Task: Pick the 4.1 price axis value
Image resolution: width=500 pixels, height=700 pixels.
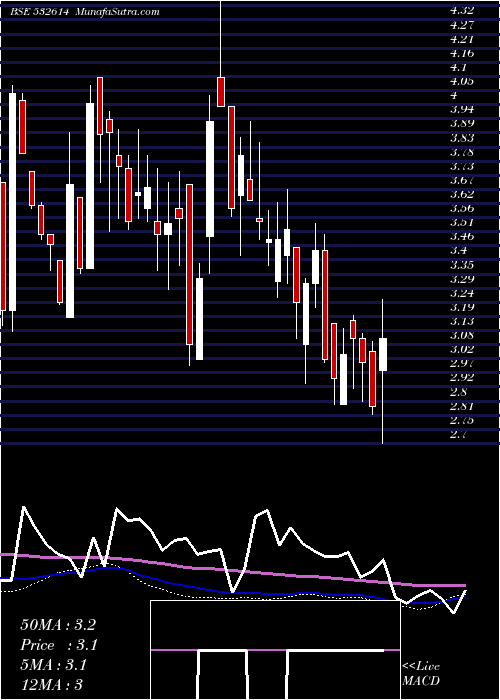Action: (458, 67)
